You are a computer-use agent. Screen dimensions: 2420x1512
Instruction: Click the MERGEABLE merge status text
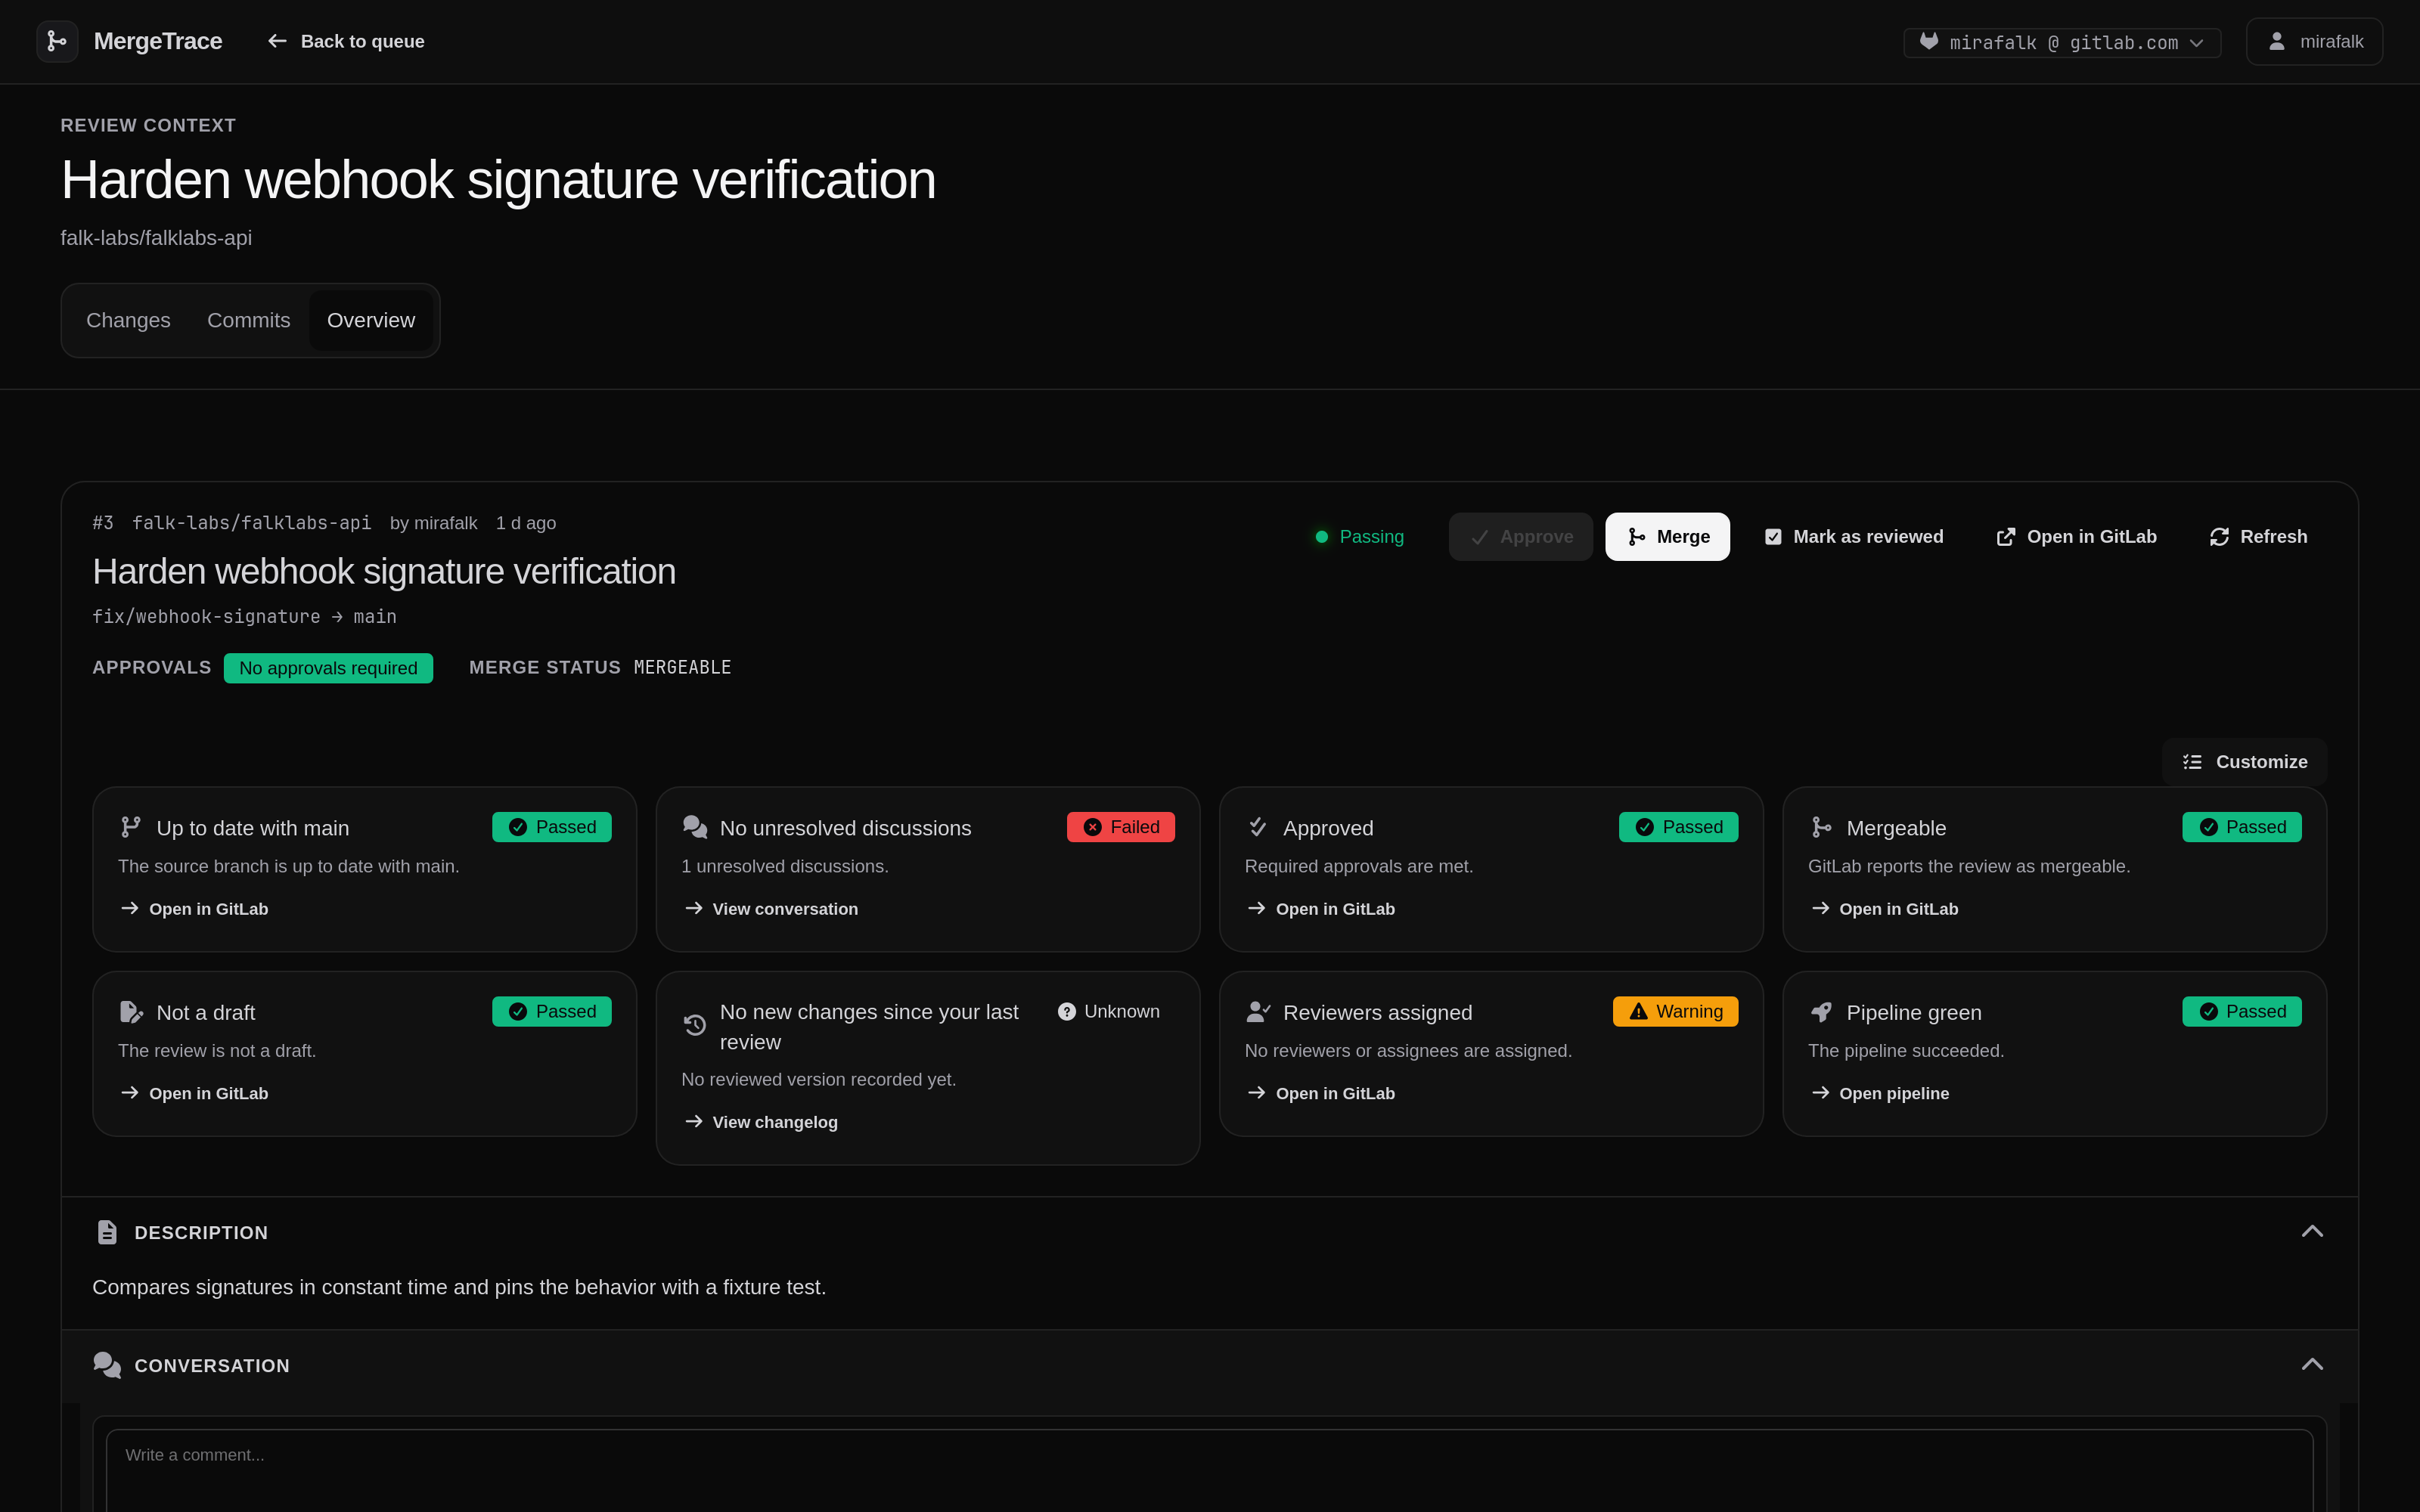(x=682, y=667)
